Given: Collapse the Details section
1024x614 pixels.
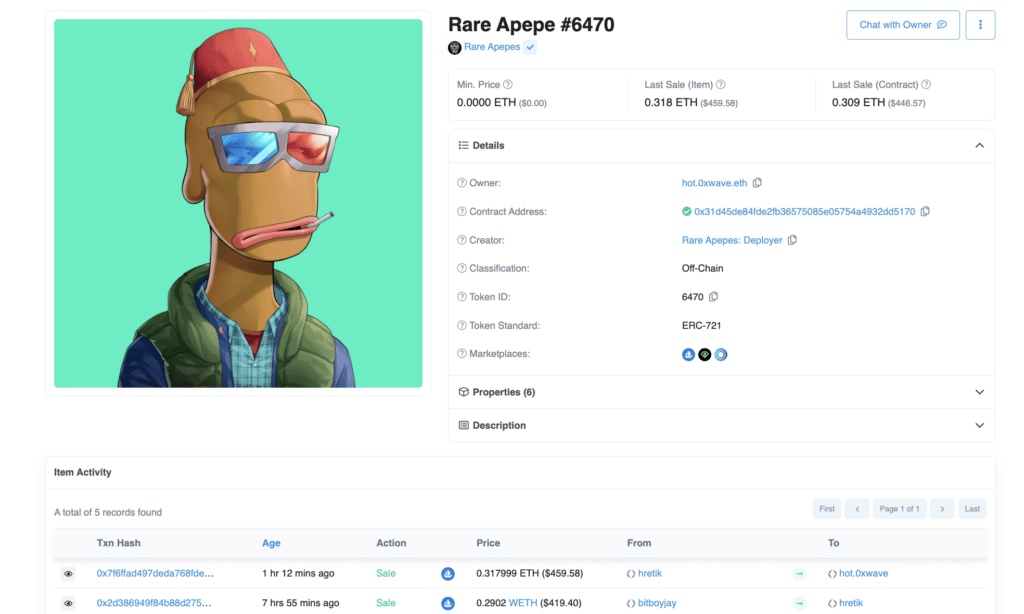Looking at the screenshot, I should click(979, 146).
